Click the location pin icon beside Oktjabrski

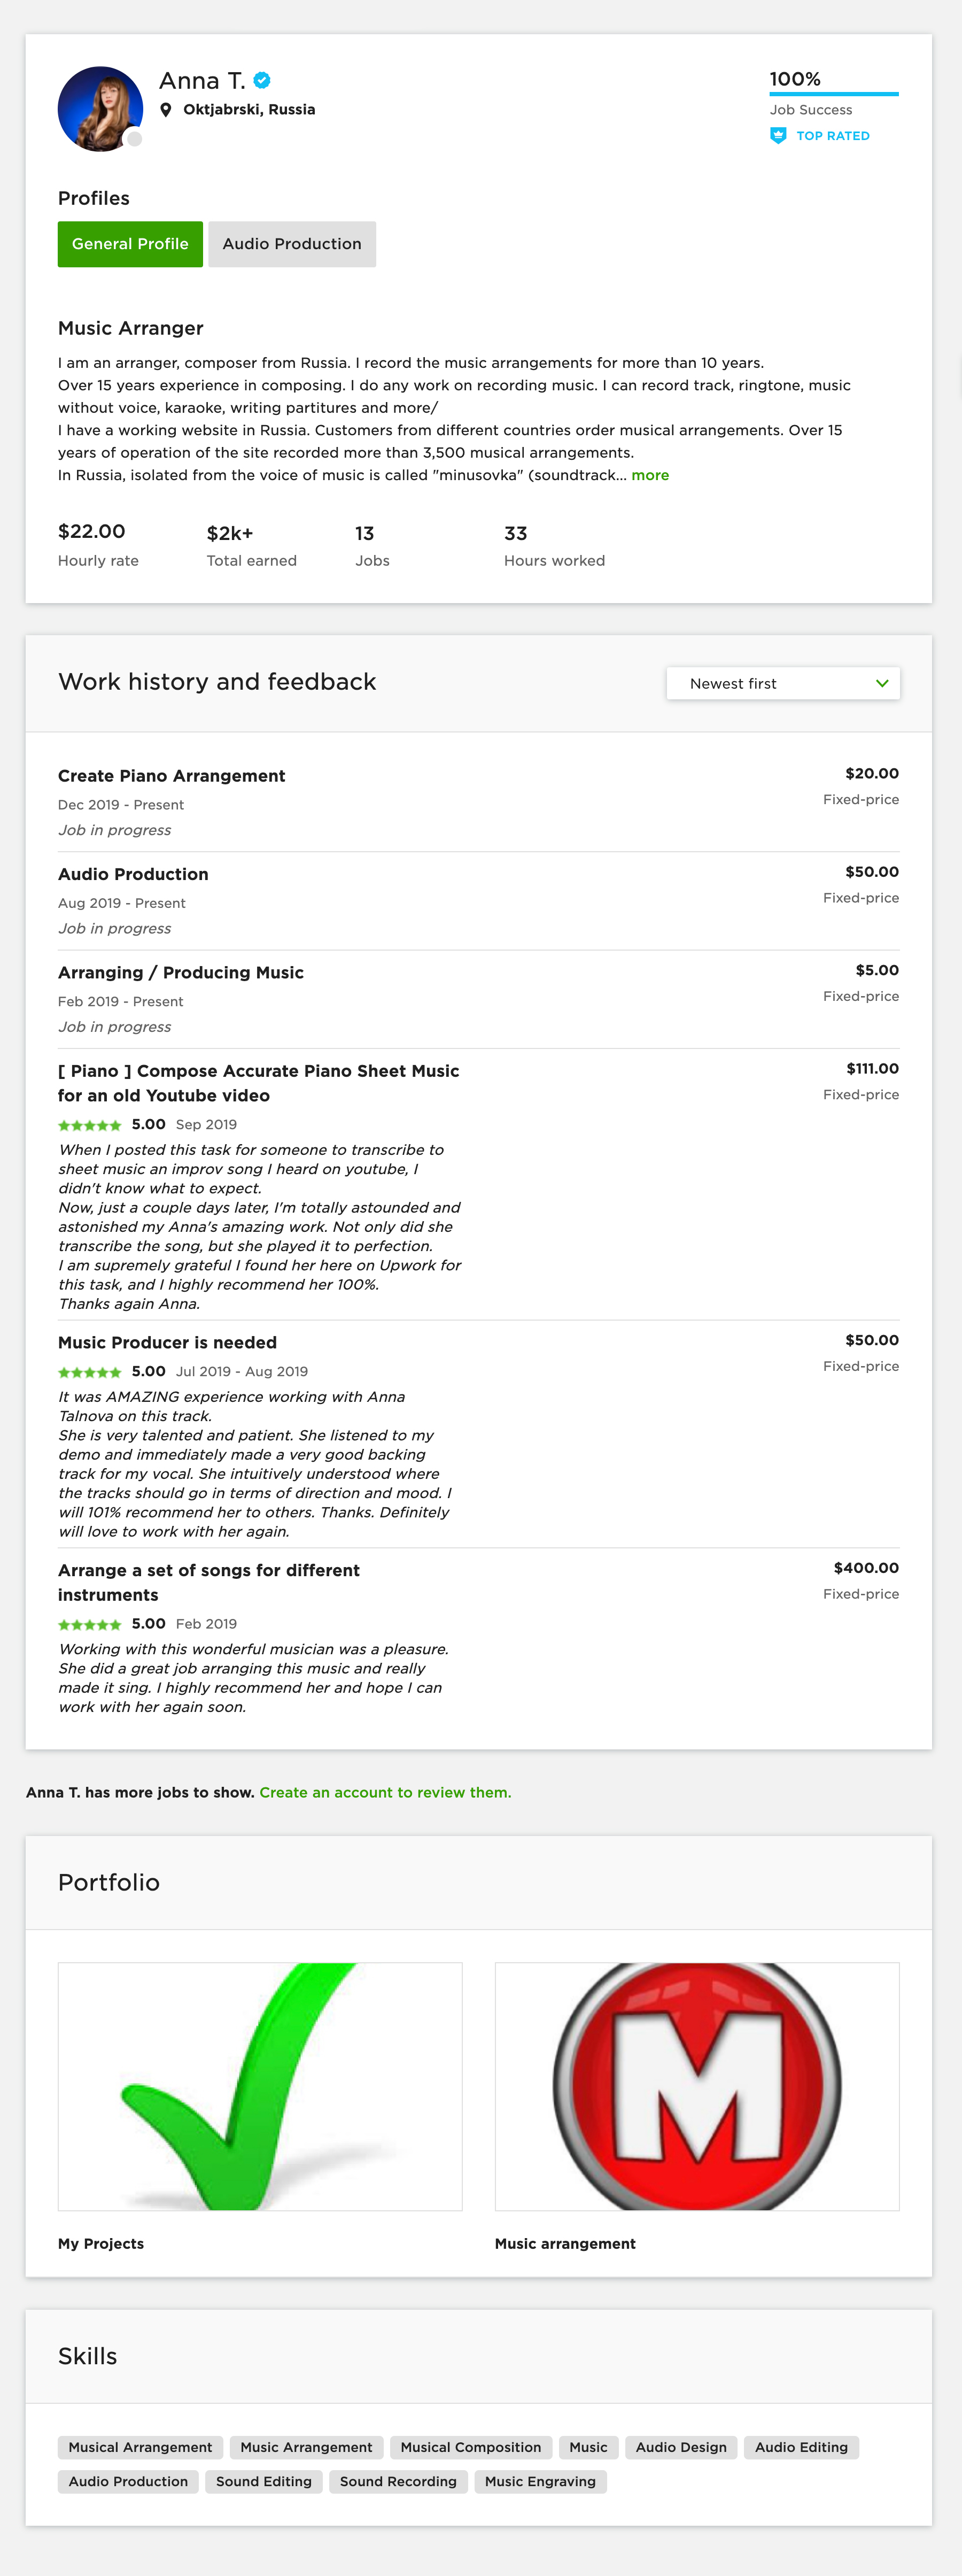(166, 110)
